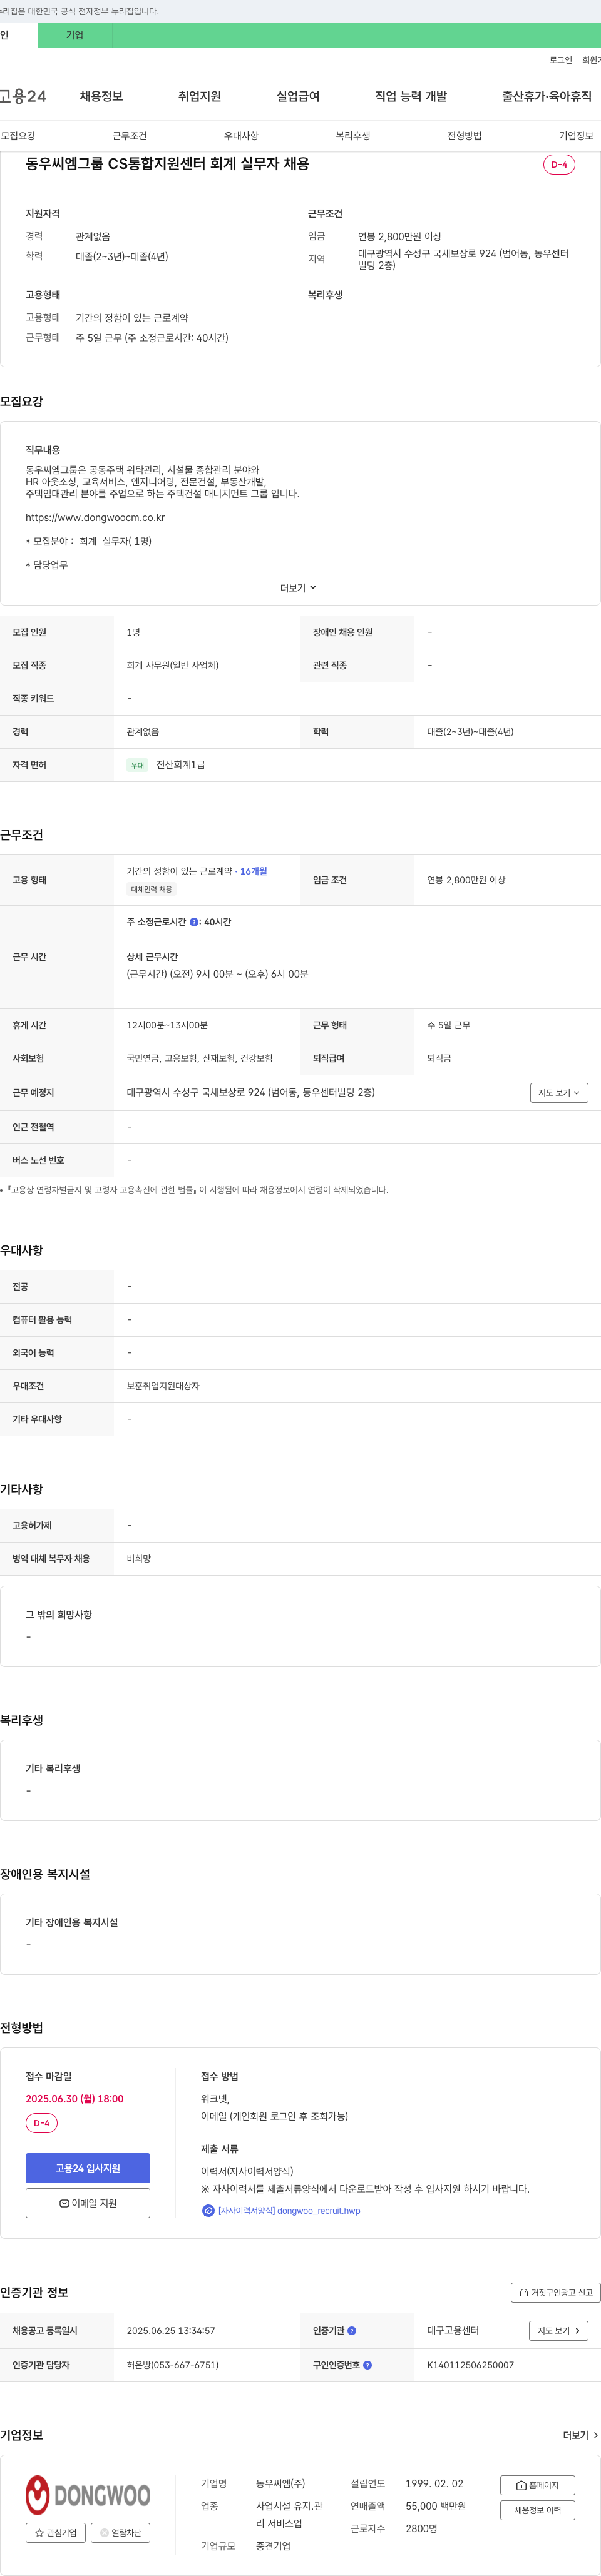Click the 중견기업 company size value
Image resolution: width=601 pixels, height=2576 pixels.
coord(273,2546)
